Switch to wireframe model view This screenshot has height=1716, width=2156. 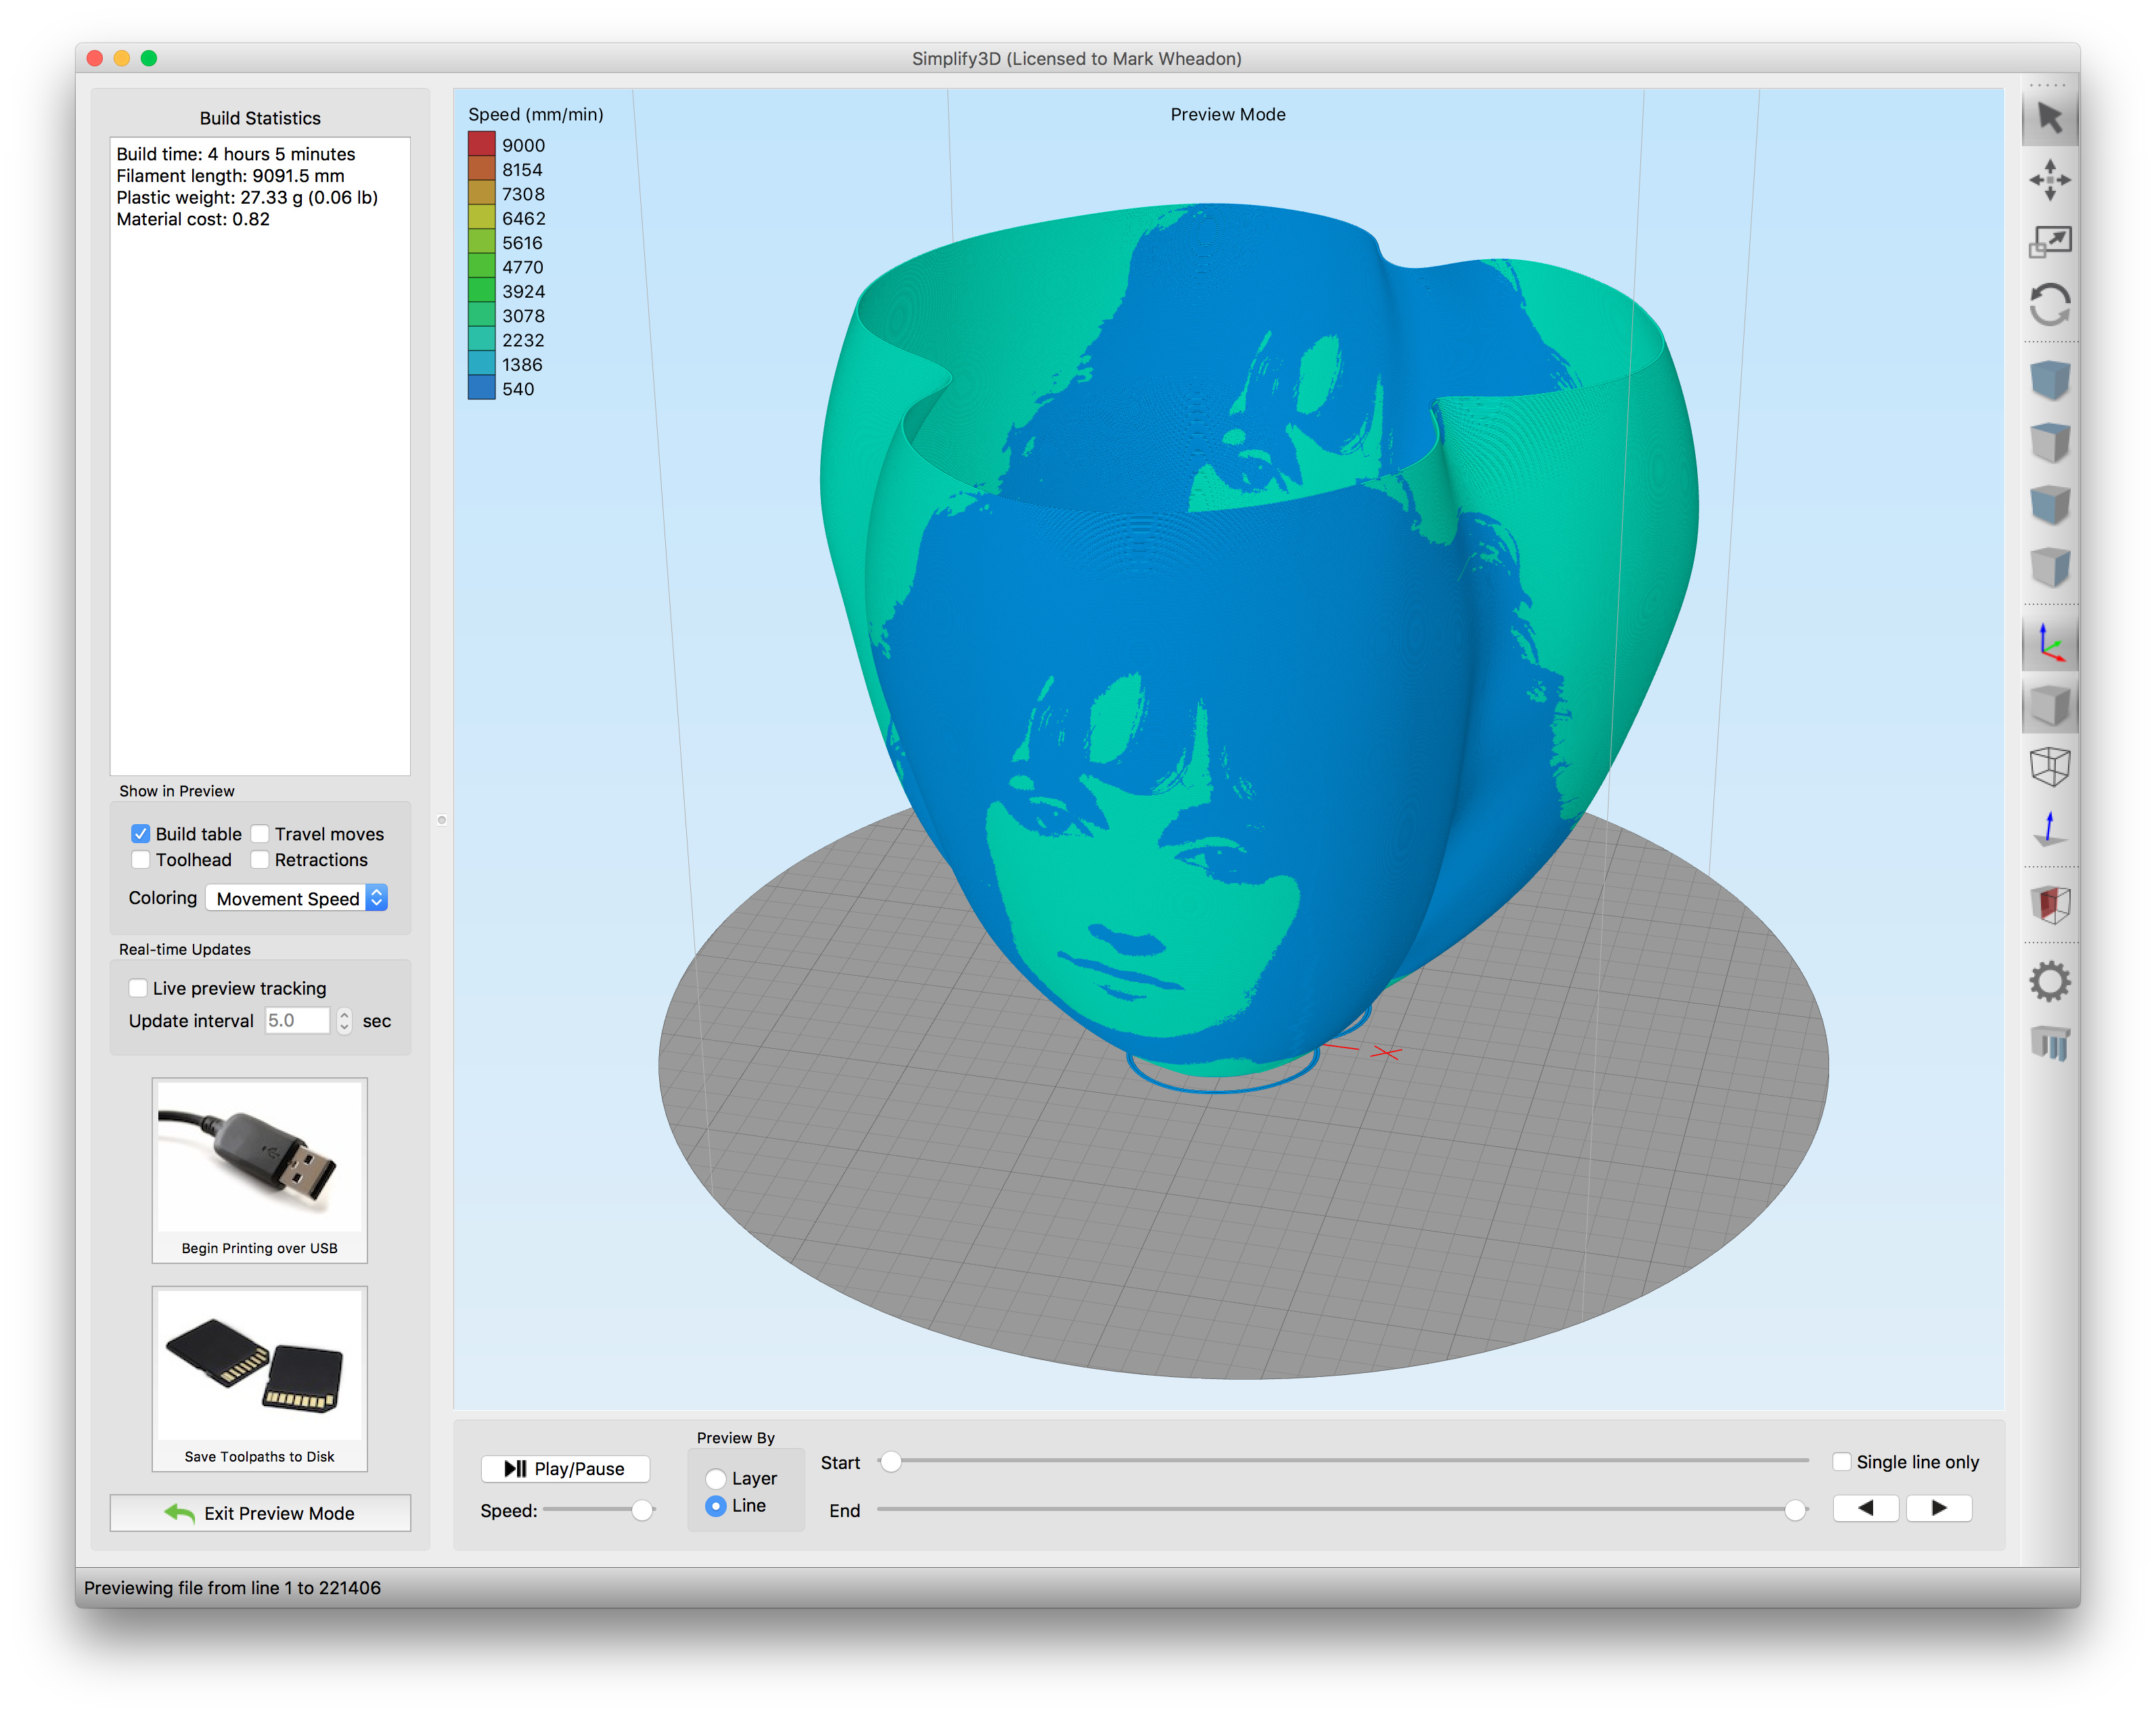pyautogui.click(x=2049, y=767)
